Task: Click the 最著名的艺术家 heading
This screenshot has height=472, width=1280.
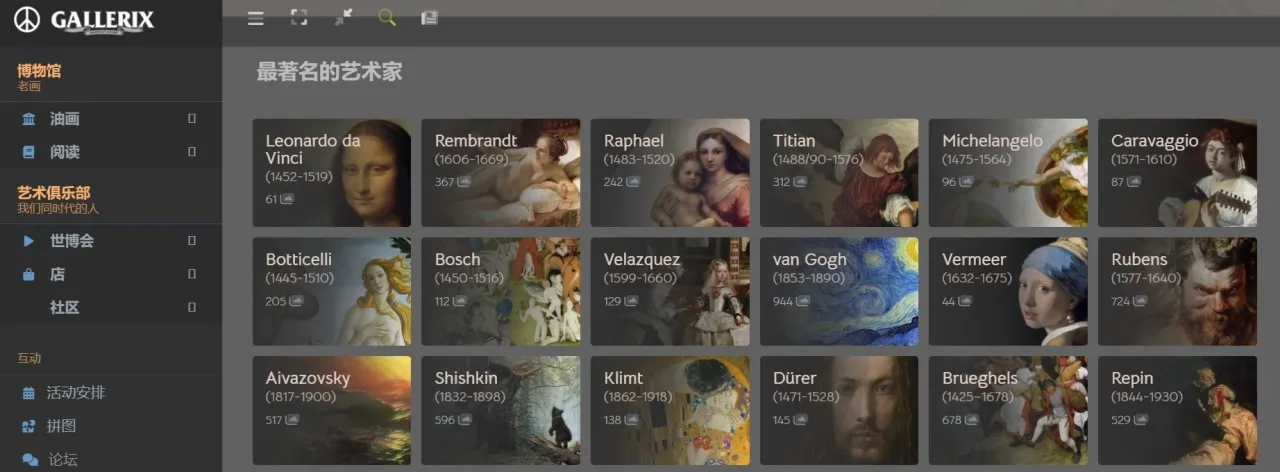Action: (x=330, y=72)
